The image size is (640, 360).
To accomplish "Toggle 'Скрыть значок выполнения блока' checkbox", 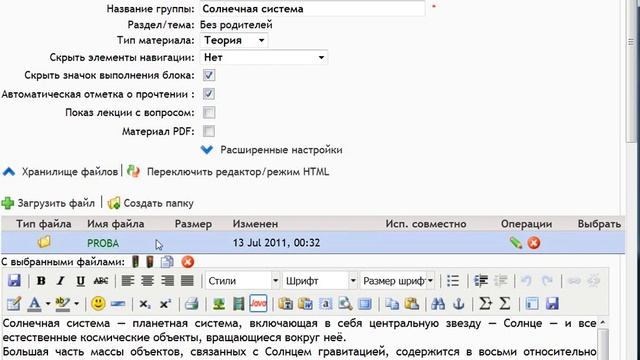I will coord(209,75).
